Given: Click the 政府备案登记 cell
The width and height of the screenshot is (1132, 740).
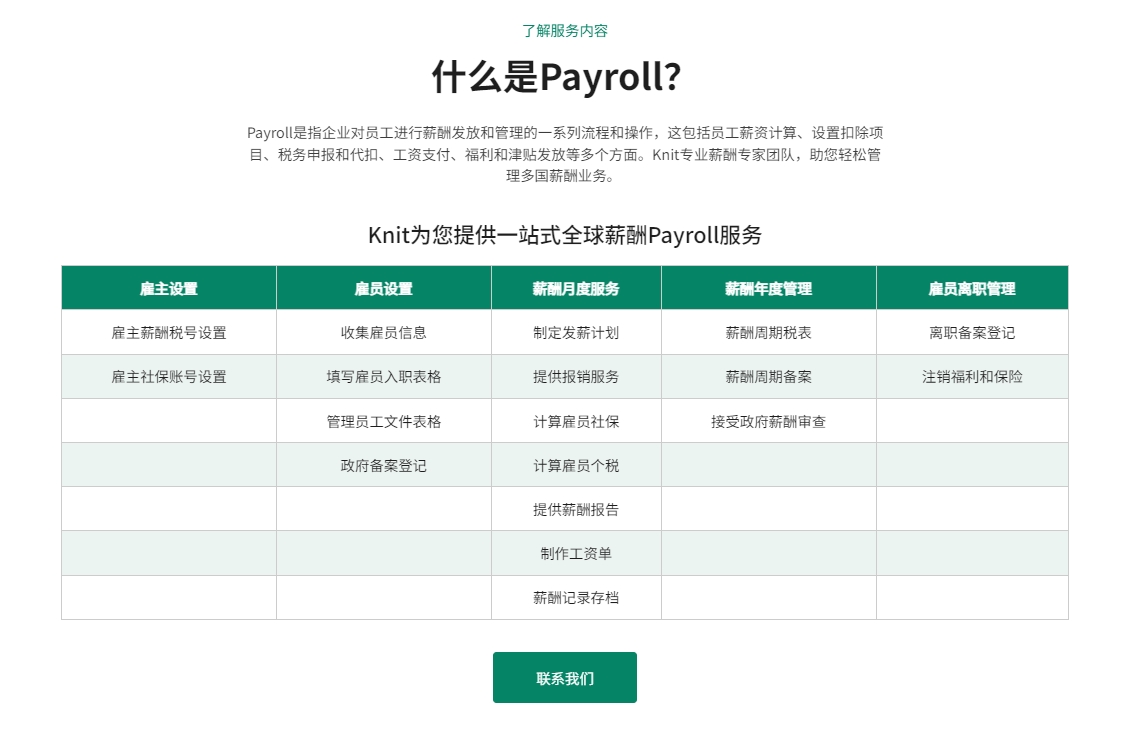Looking at the screenshot, I should click(384, 465).
